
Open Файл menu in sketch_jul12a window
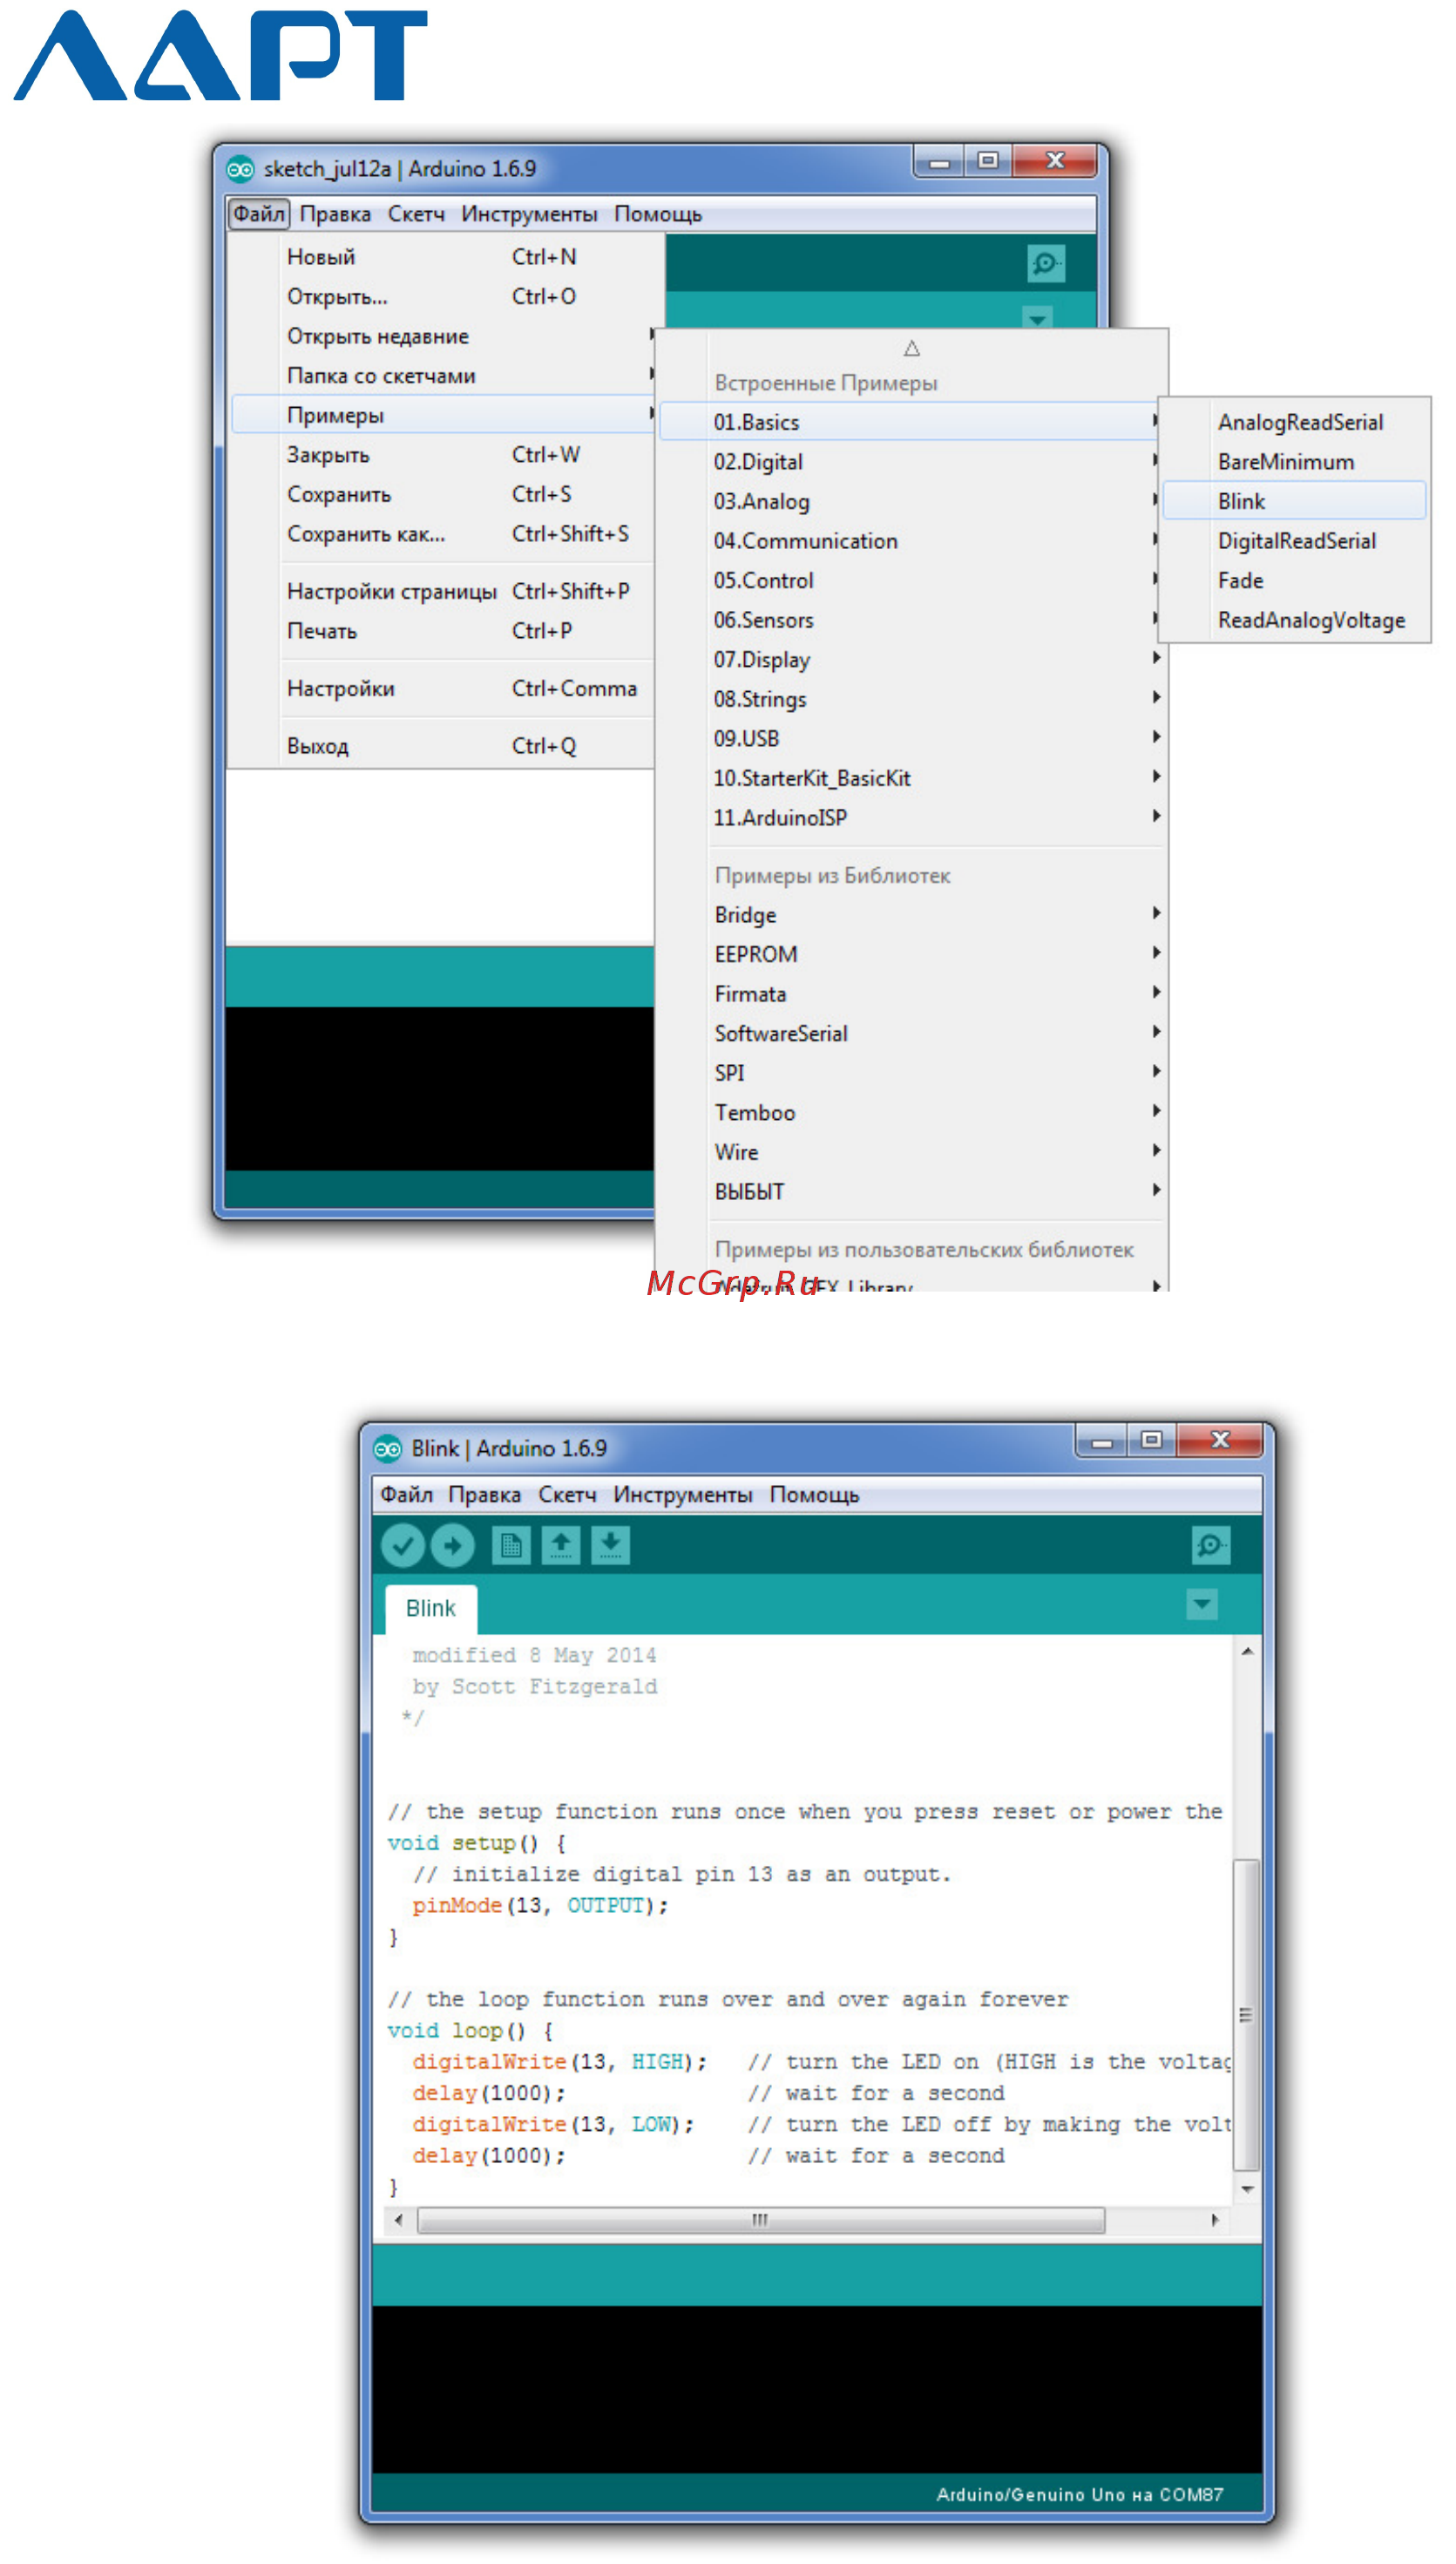pyautogui.click(x=259, y=214)
